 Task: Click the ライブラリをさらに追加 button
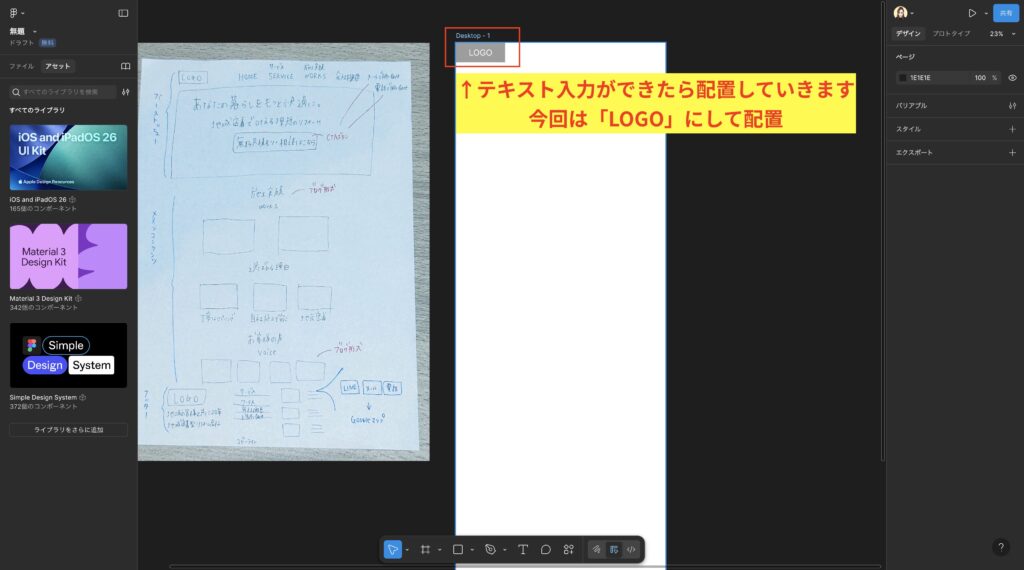(x=68, y=429)
